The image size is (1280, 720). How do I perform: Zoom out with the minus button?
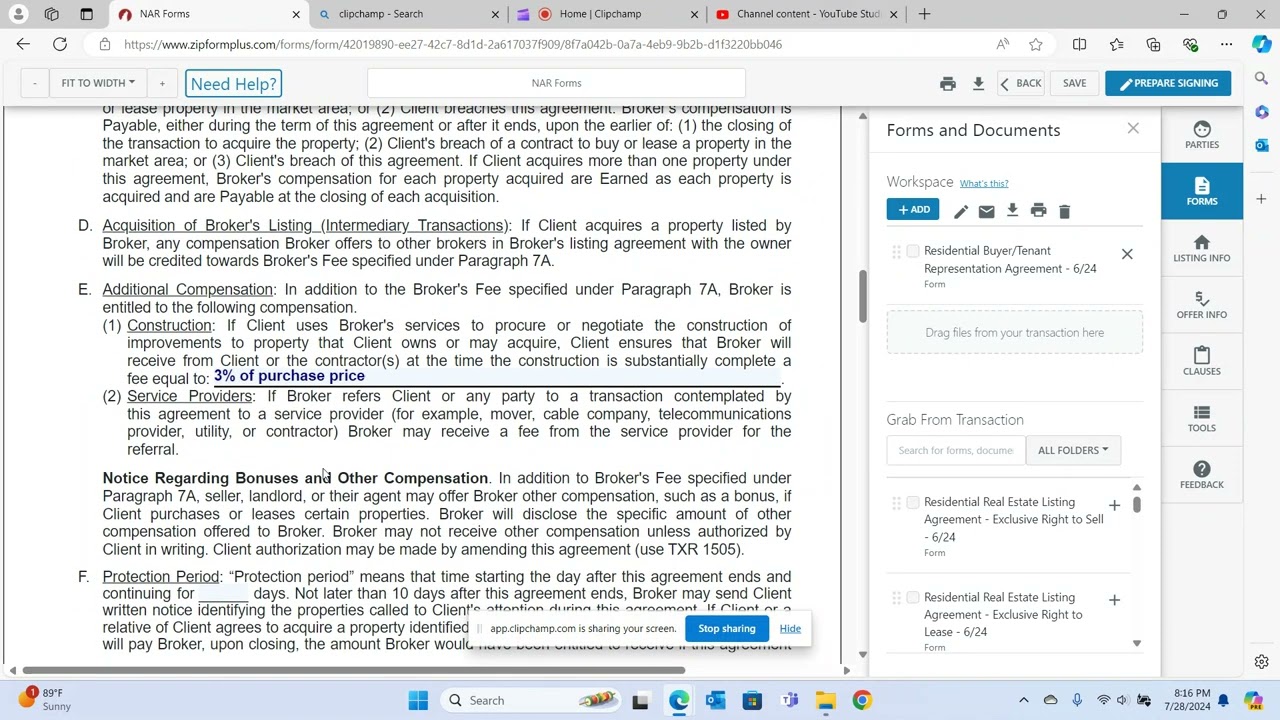coord(34,83)
